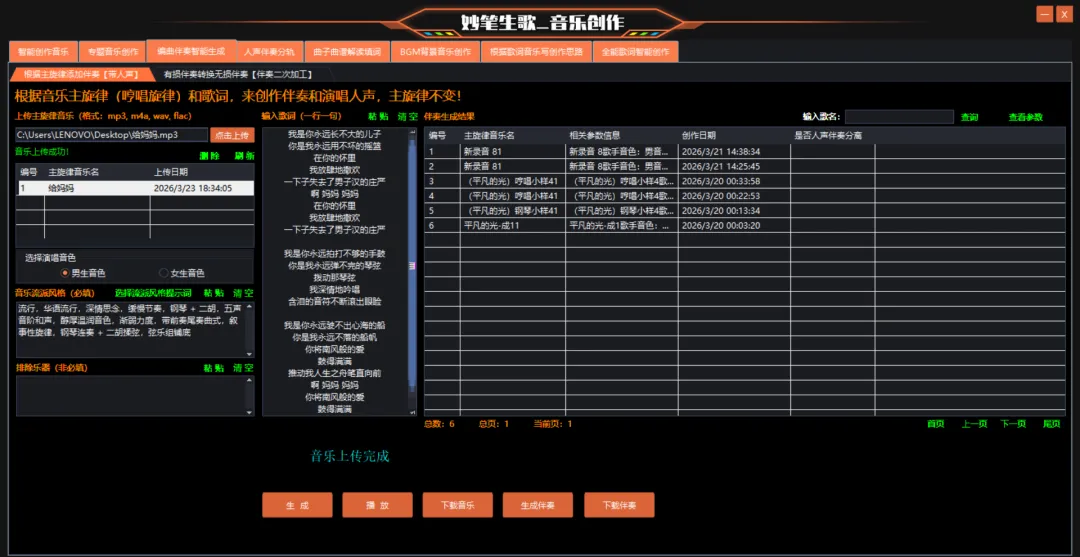
Task: Click lyric line 拨动那琴弦
Action: 334,277
